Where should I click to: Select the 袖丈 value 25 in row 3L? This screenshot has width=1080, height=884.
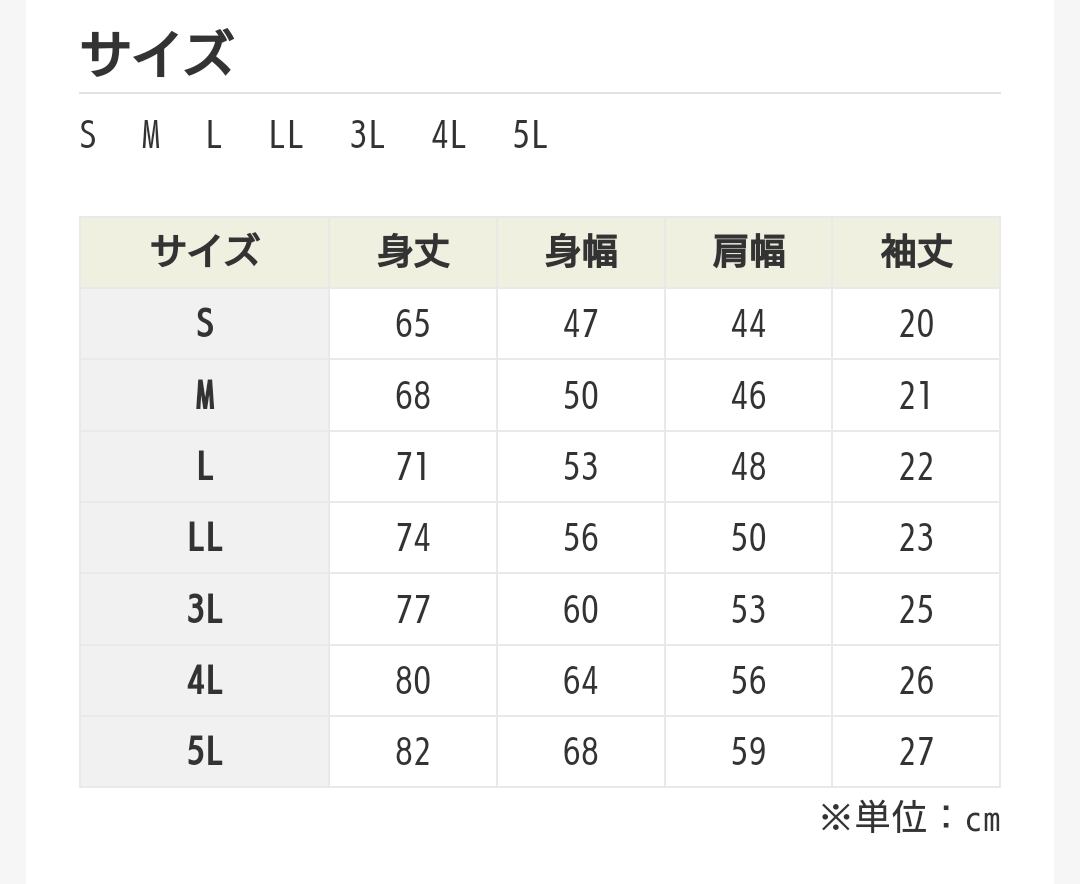[916, 610]
